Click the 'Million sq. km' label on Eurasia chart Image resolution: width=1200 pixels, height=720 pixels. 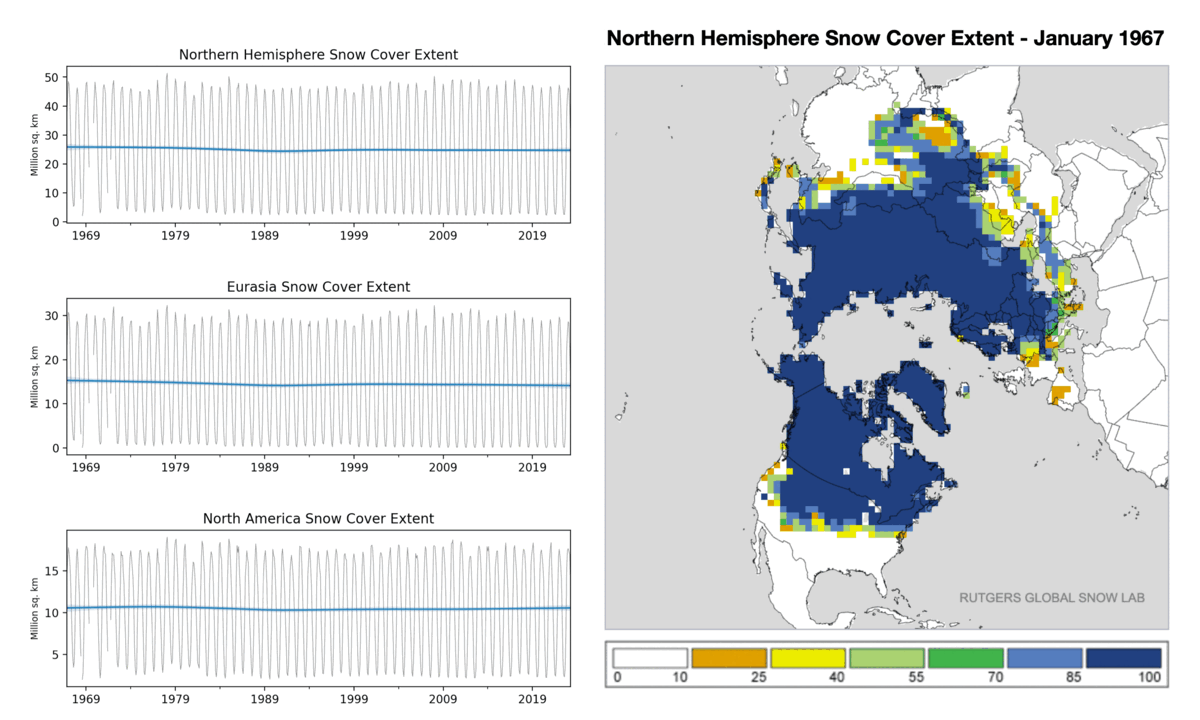point(35,376)
